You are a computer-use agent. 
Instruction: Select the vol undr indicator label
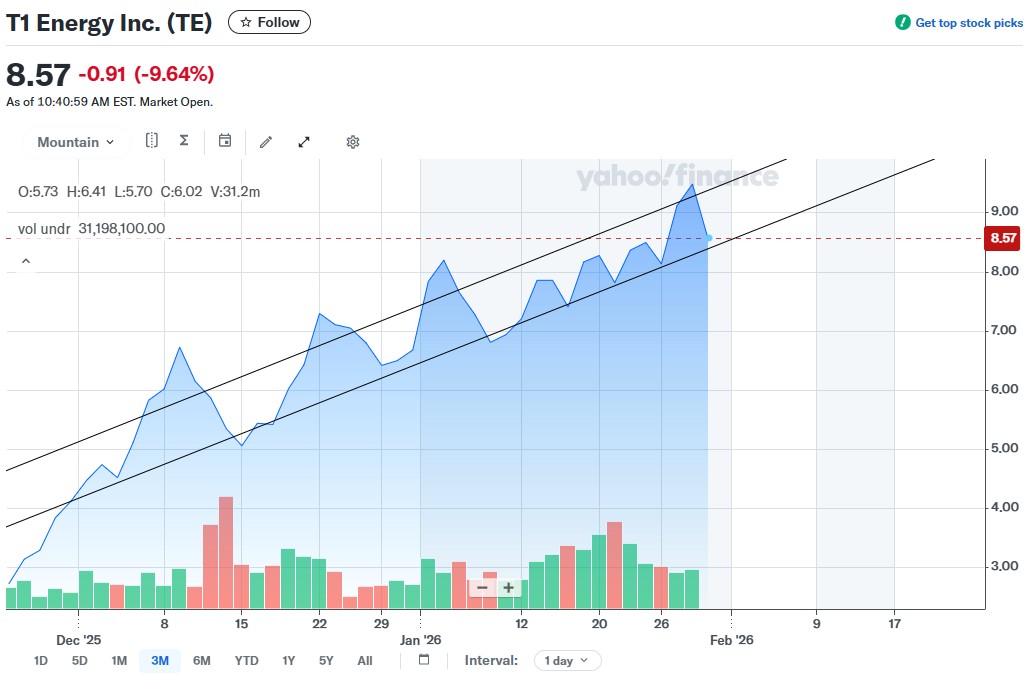point(44,229)
